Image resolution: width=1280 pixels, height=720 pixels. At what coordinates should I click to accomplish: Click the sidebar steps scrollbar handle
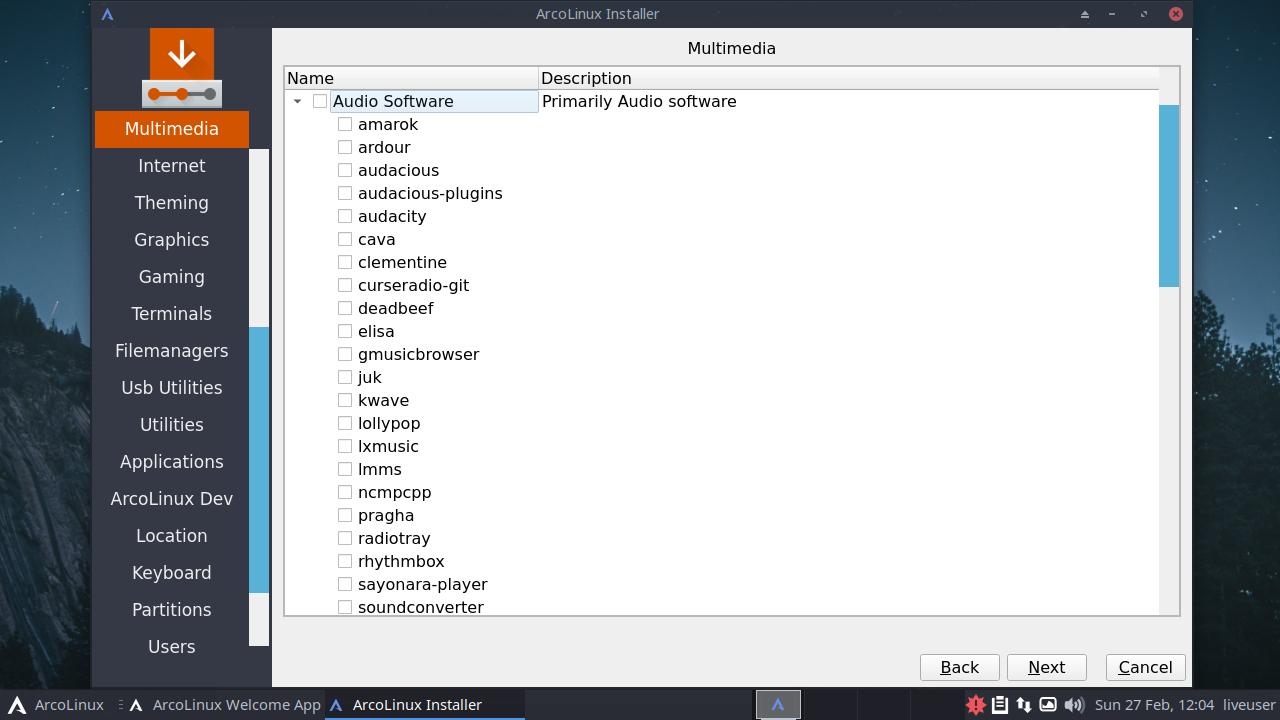(x=259, y=460)
